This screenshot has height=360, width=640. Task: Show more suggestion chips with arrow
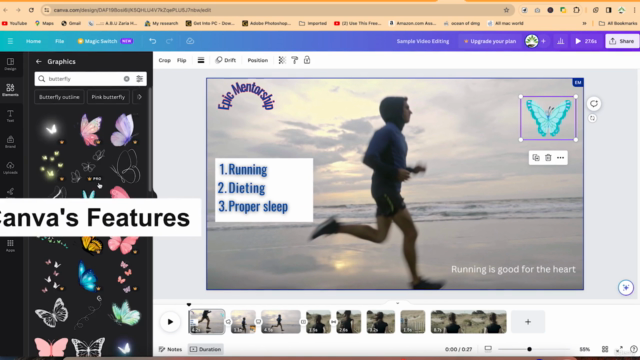[140, 97]
